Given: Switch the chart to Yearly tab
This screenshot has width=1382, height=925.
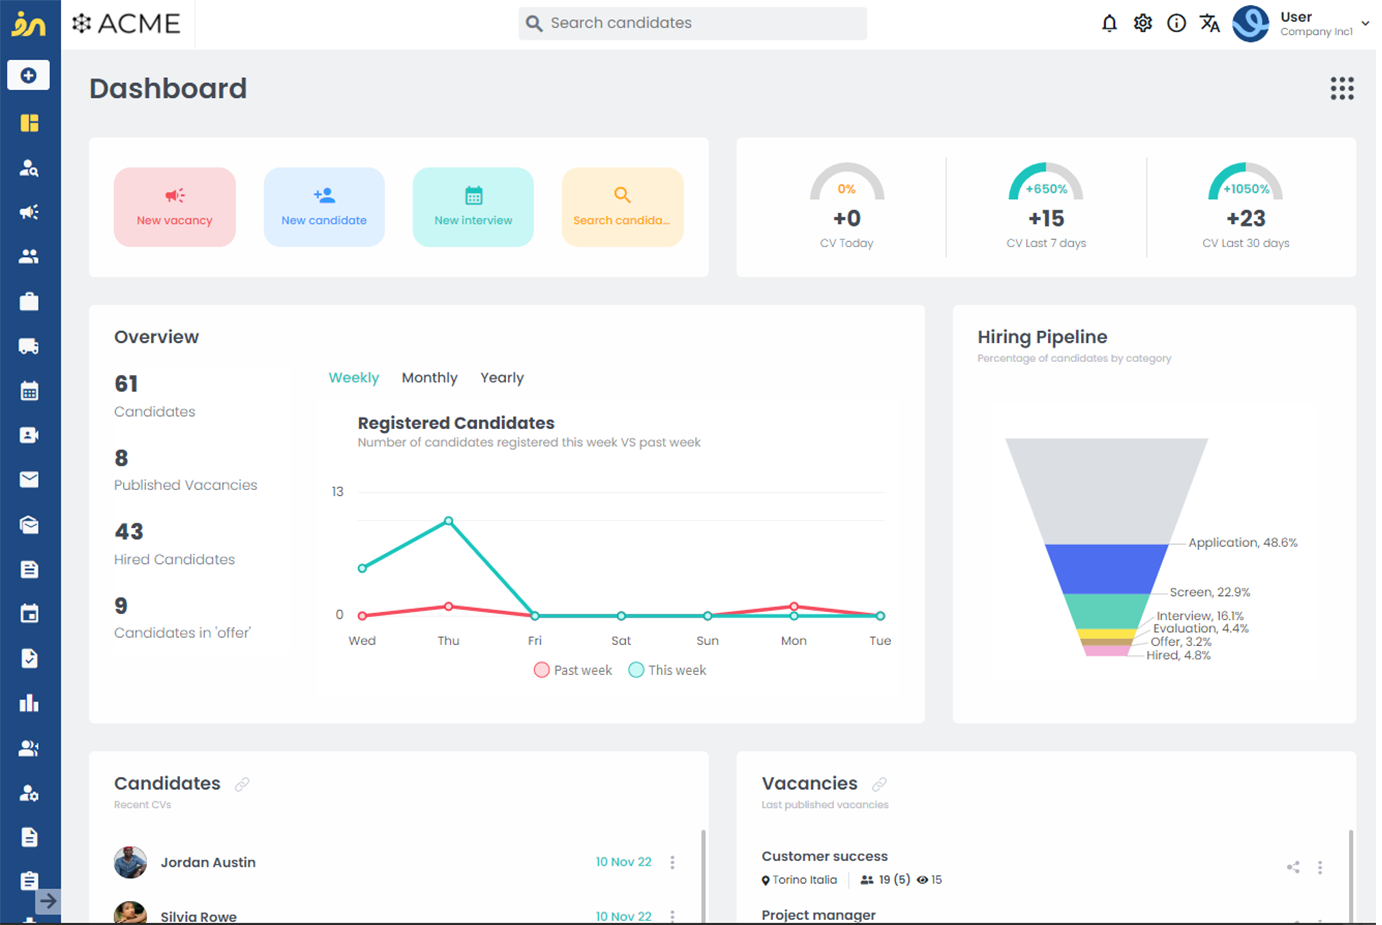Looking at the screenshot, I should [501, 378].
